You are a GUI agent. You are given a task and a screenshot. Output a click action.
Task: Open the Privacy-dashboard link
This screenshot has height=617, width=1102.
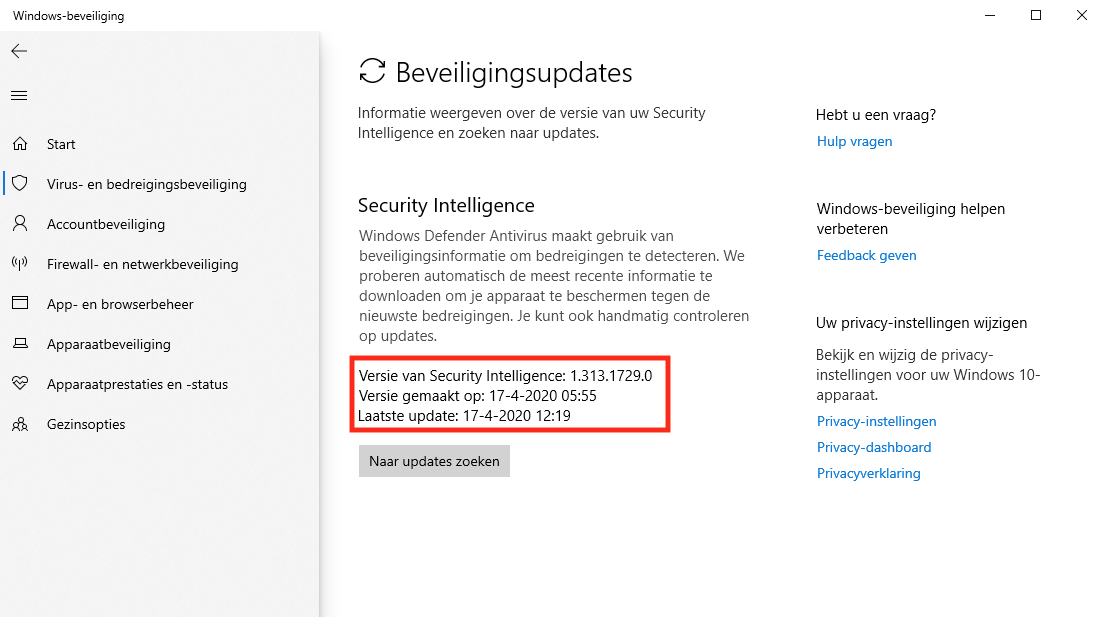[873, 447]
